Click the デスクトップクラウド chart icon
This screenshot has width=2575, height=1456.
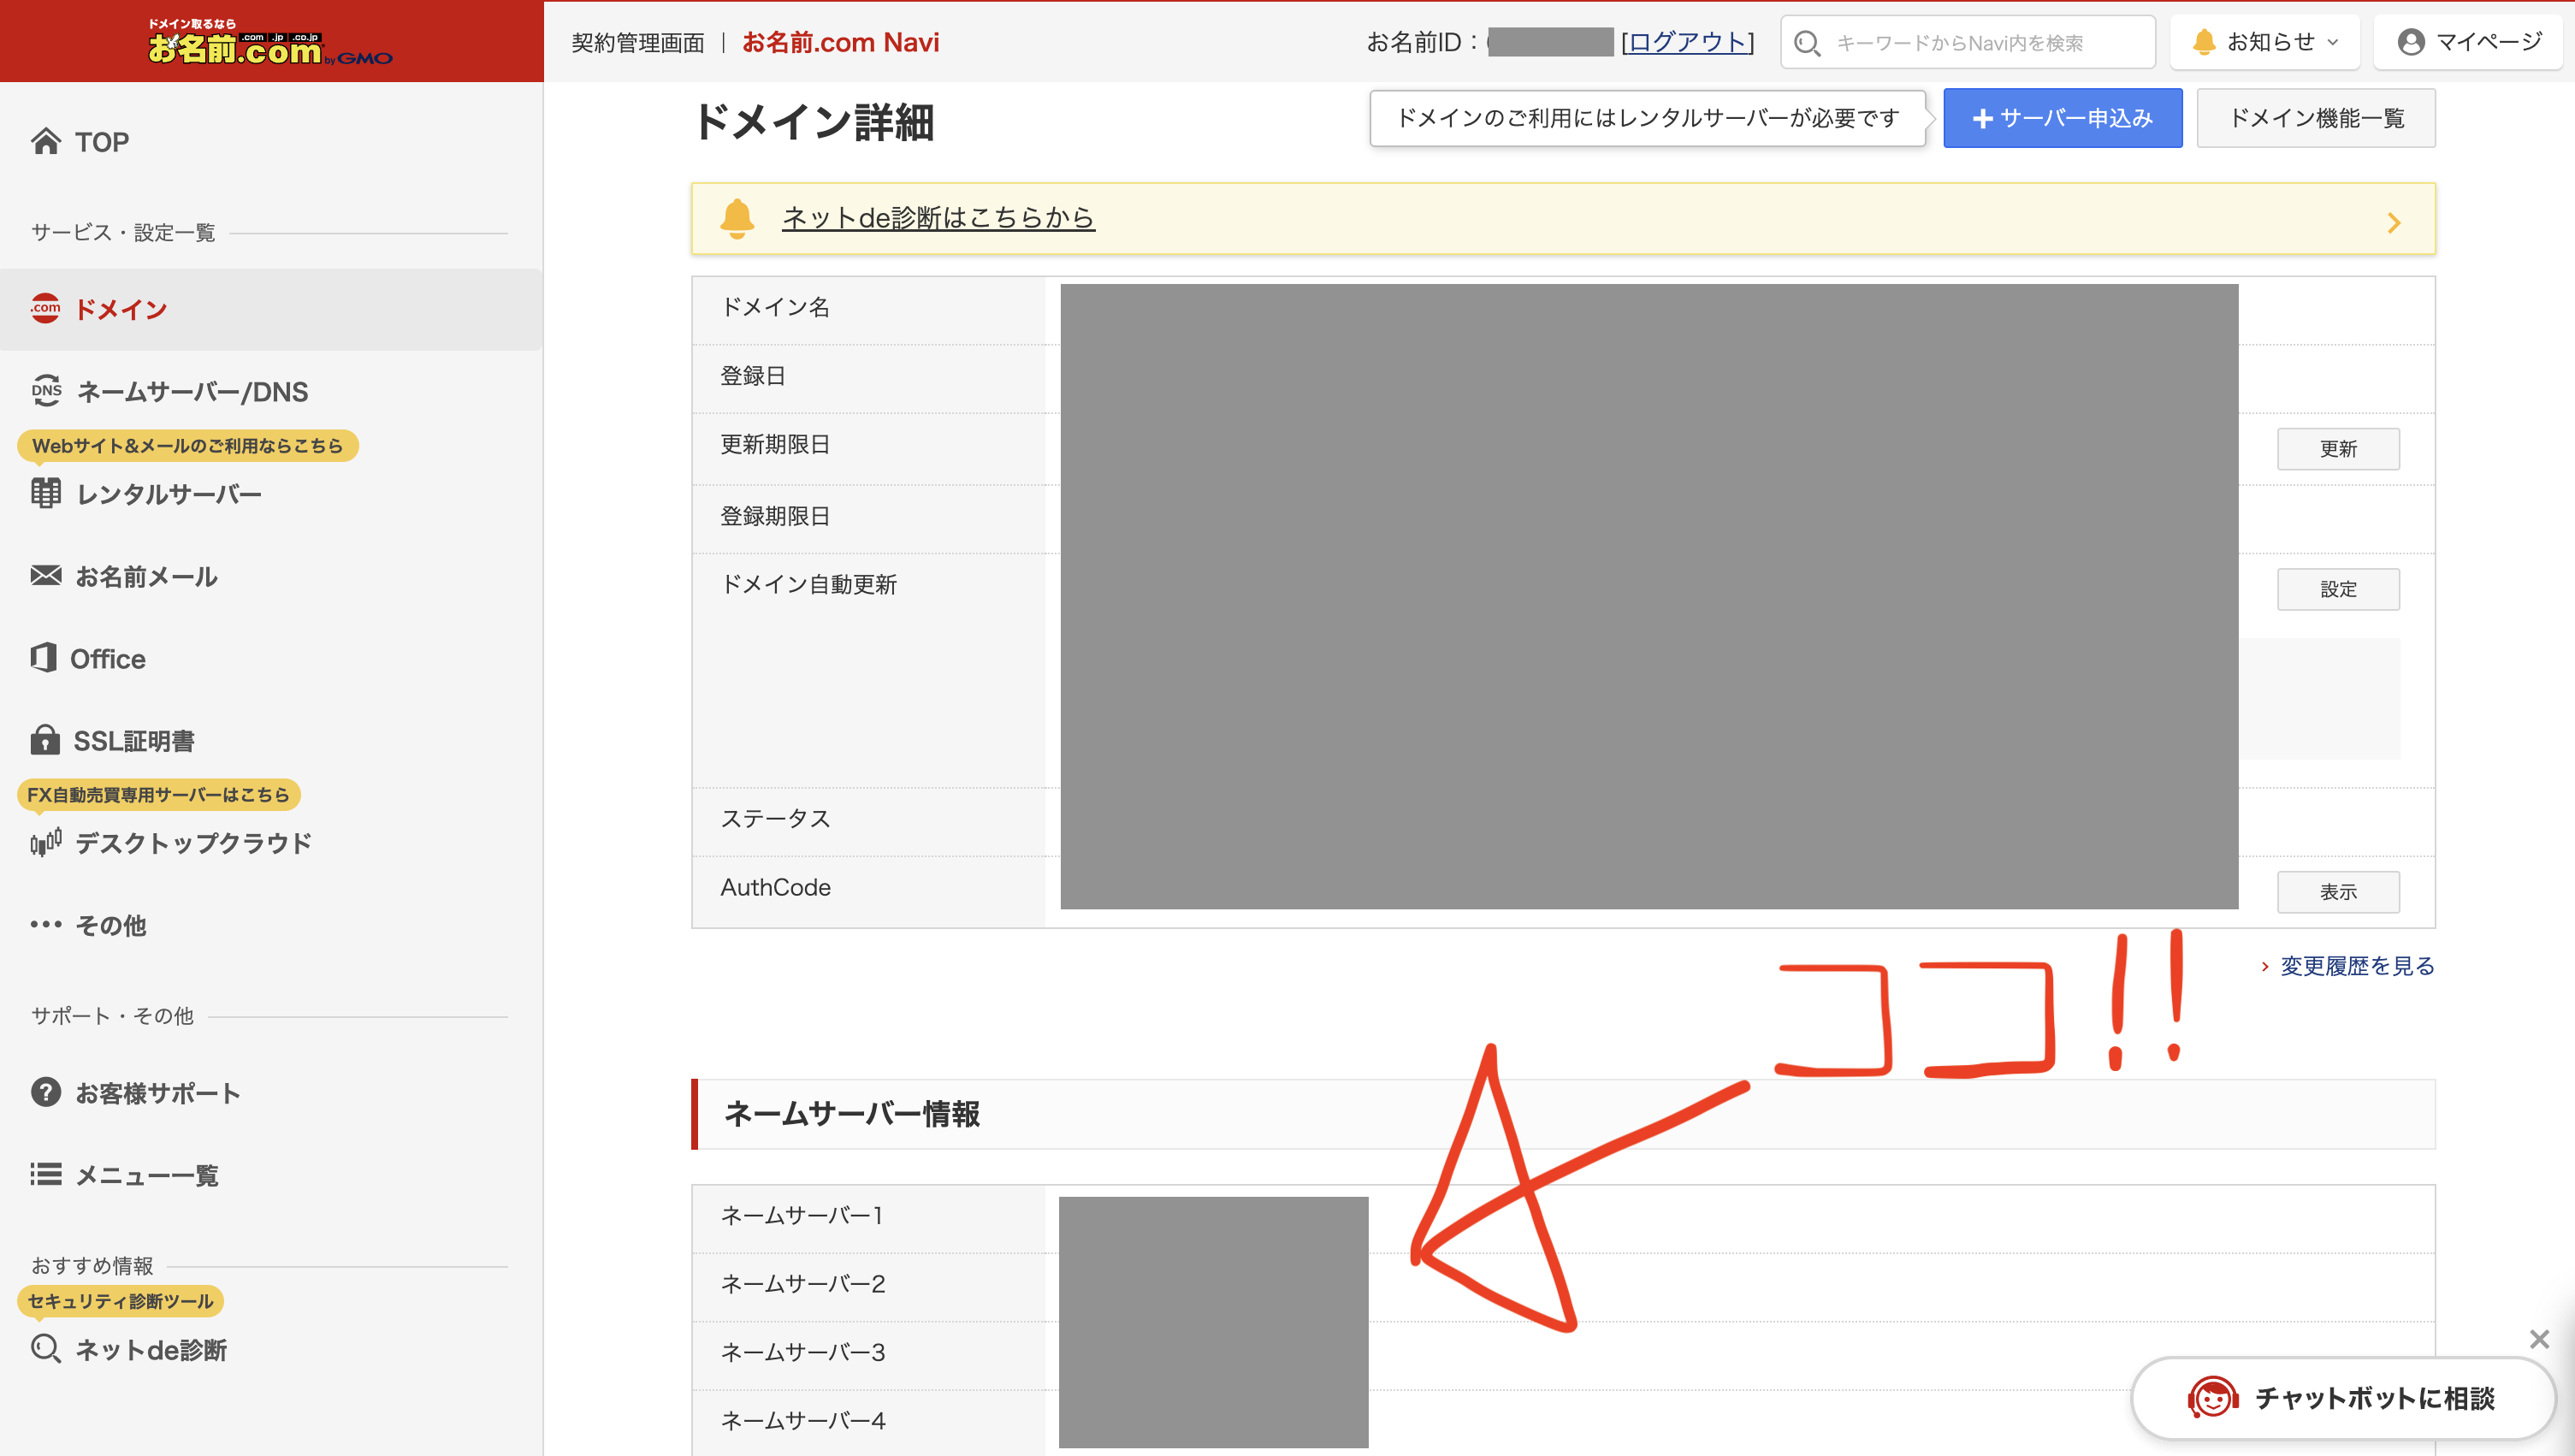45,843
